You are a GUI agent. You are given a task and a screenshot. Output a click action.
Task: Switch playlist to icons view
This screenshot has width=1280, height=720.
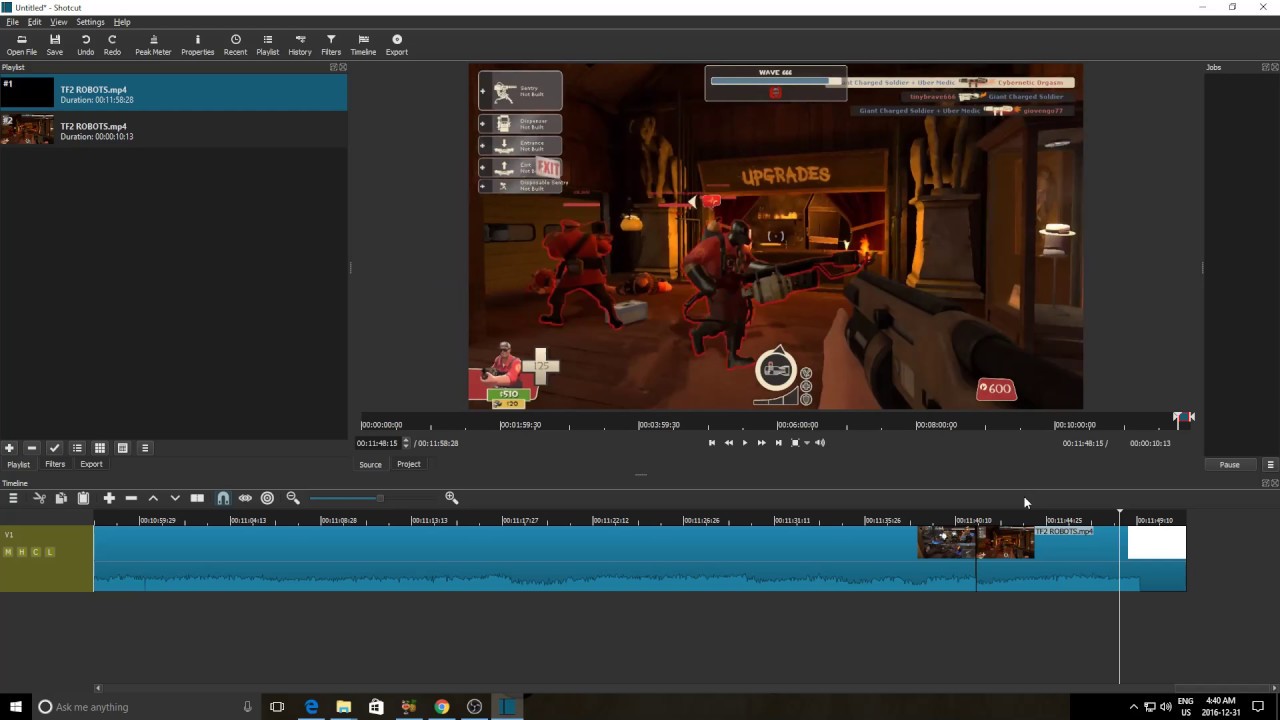tap(122, 448)
